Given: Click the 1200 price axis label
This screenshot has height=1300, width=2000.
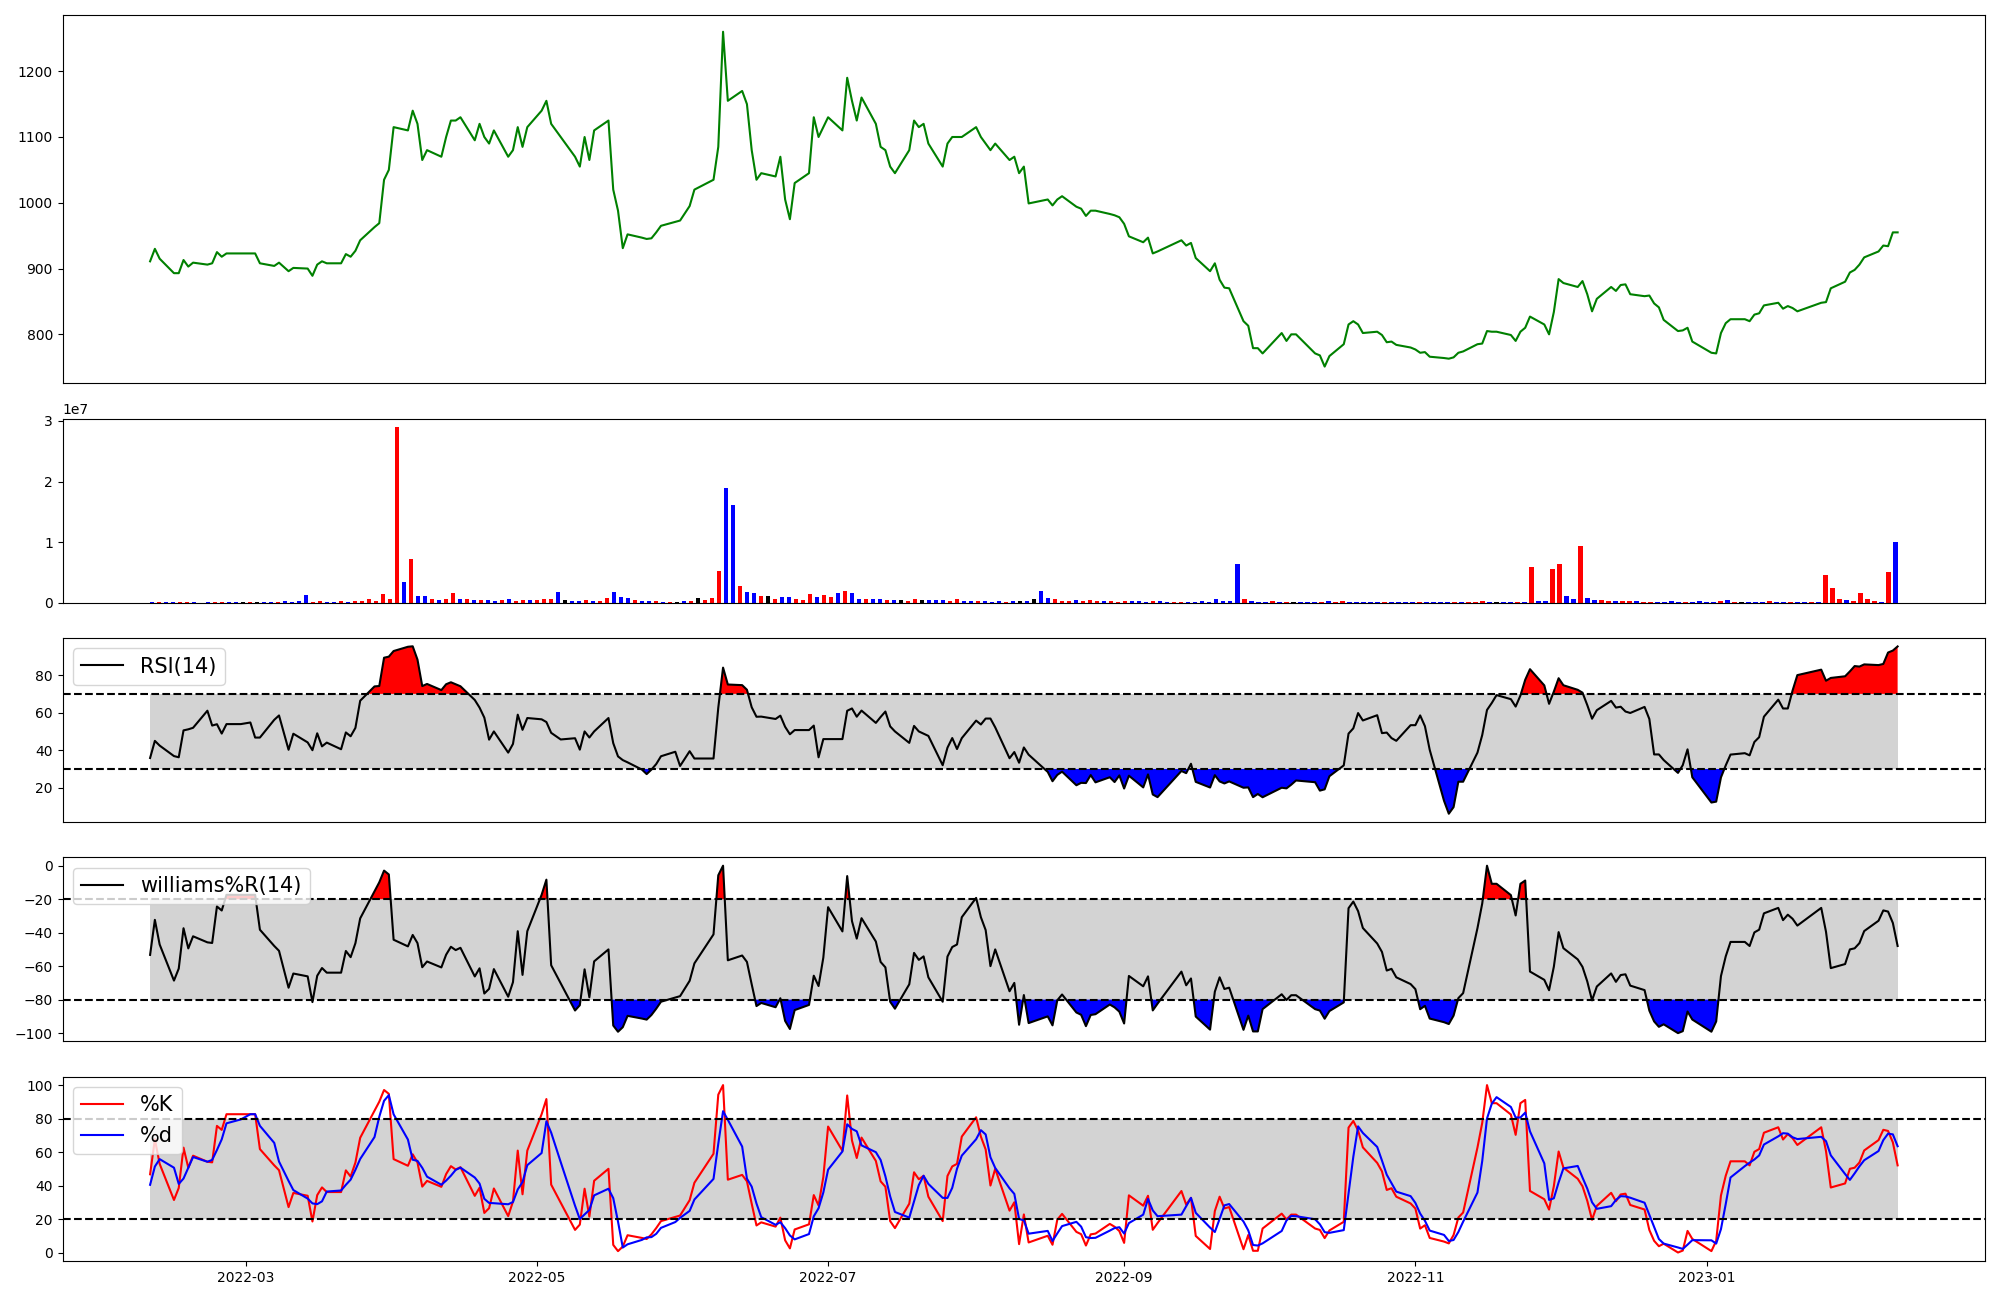Looking at the screenshot, I should tap(35, 72).
